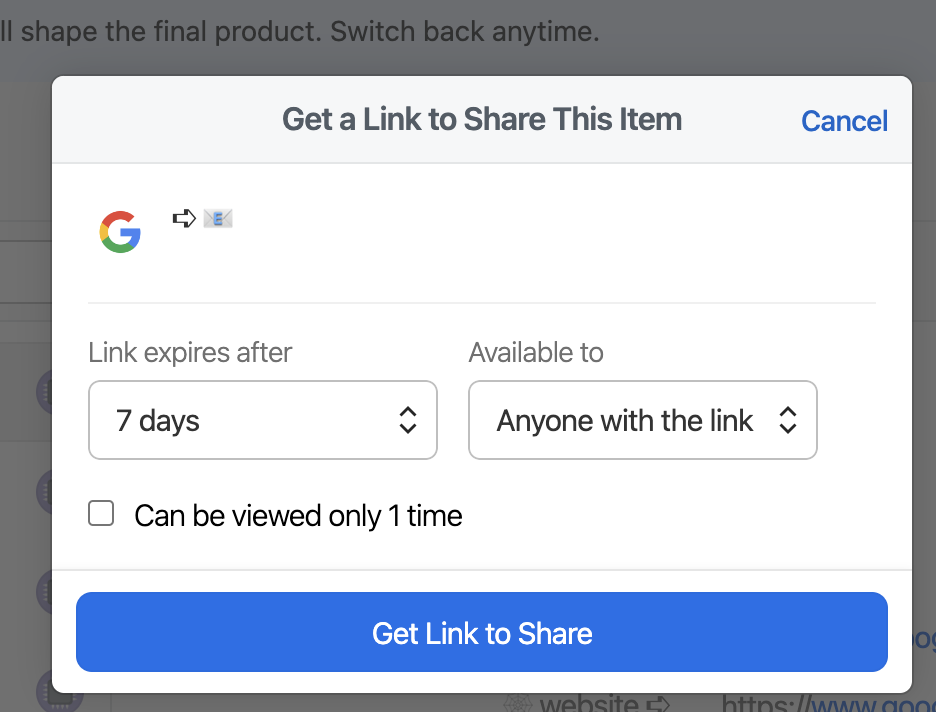936x712 pixels.
Task: Click the right arrow icon beside Google logo
Action: pyautogui.click(x=184, y=218)
